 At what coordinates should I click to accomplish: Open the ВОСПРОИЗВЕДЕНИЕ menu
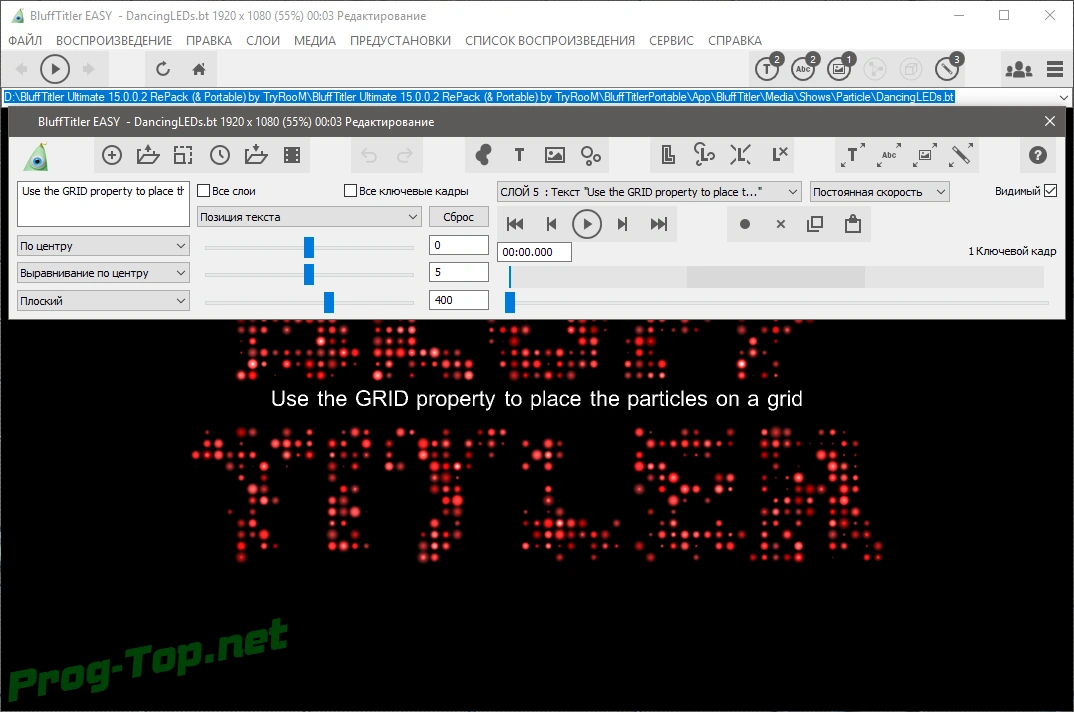pyautogui.click(x=114, y=40)
